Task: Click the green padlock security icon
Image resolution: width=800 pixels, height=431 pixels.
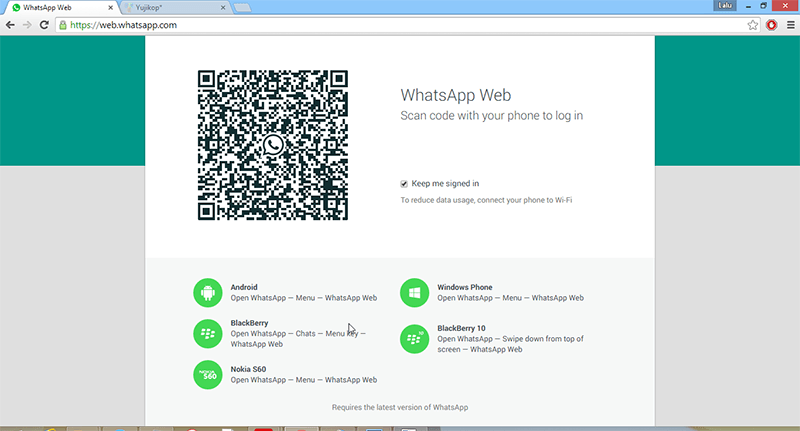Action: (63, 25)
